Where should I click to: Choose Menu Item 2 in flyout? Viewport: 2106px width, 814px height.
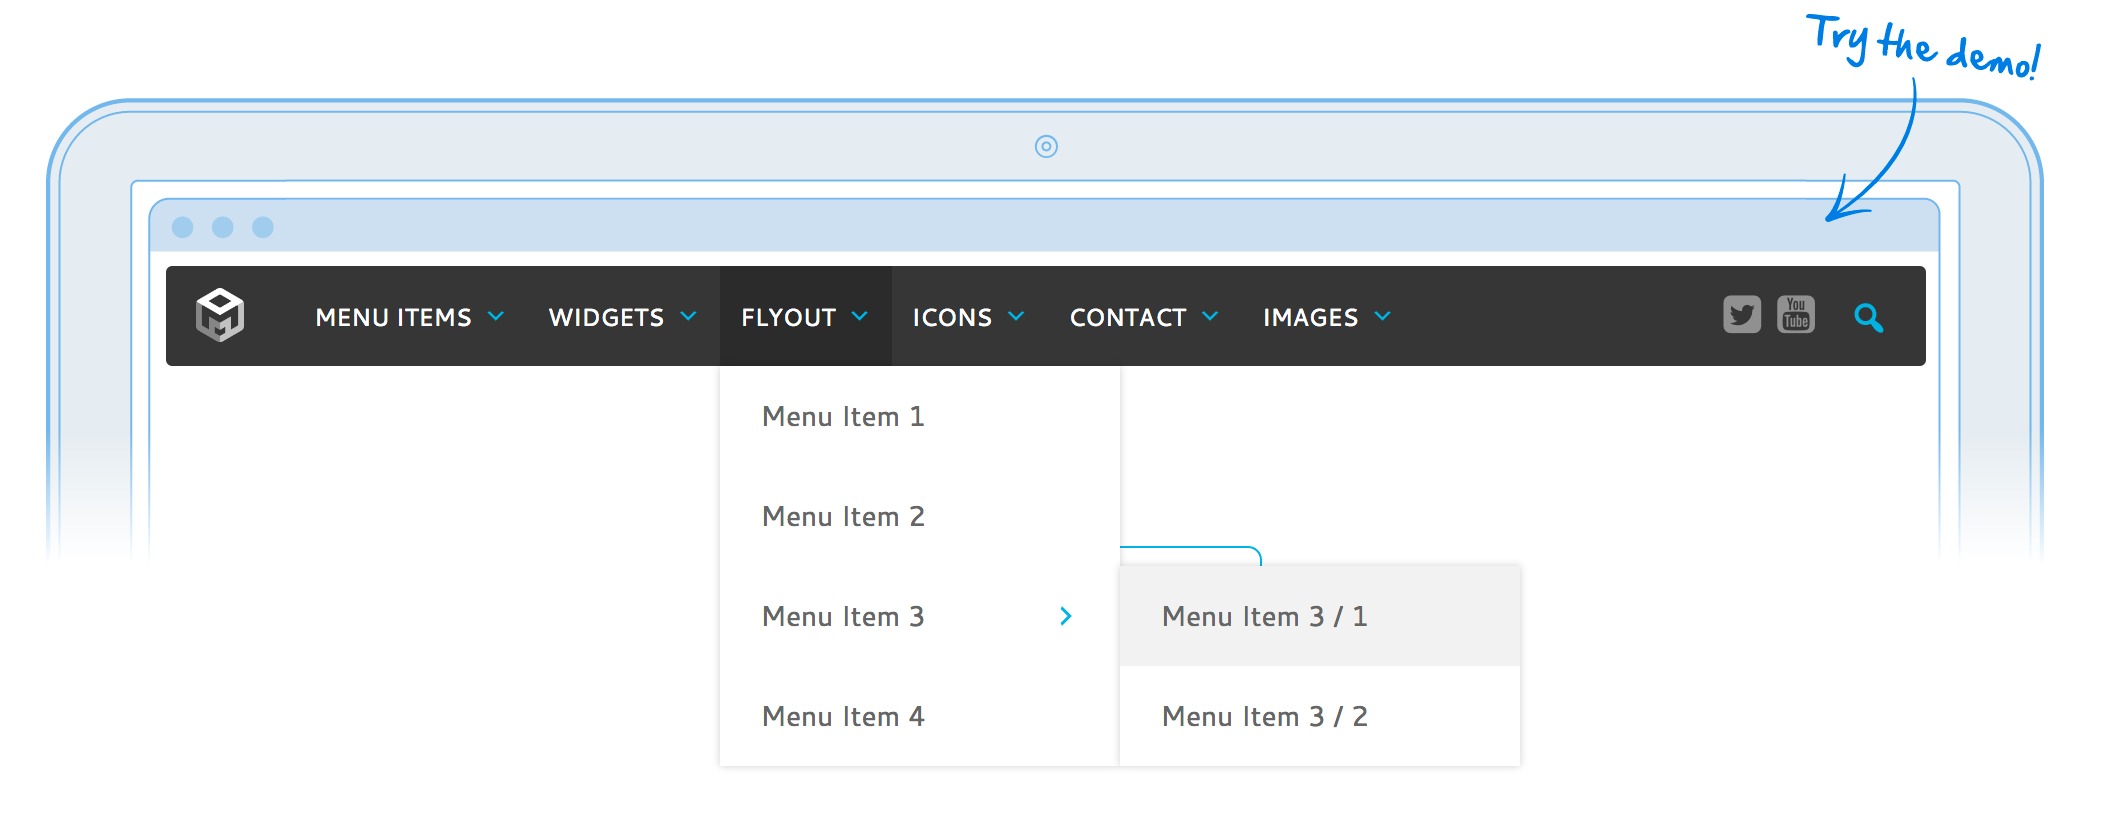click(x=843, y=516)
